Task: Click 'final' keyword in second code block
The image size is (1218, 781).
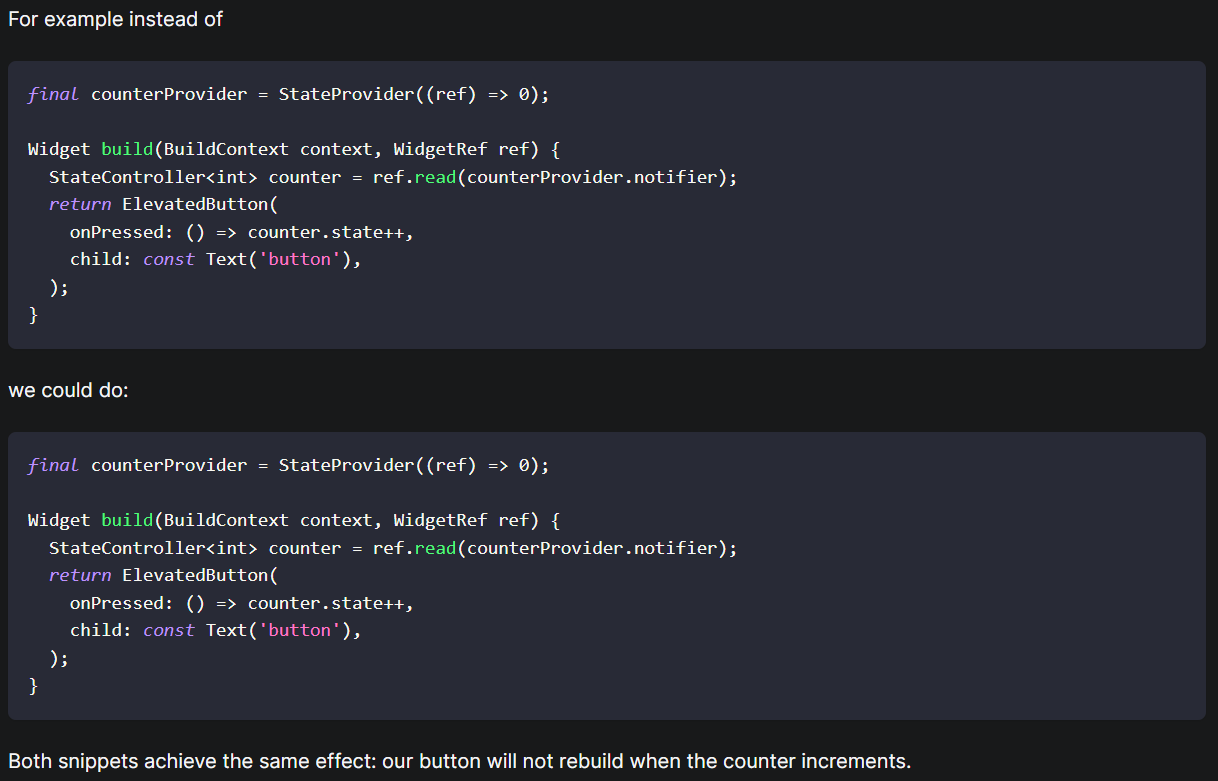Action: click(52, 464)
